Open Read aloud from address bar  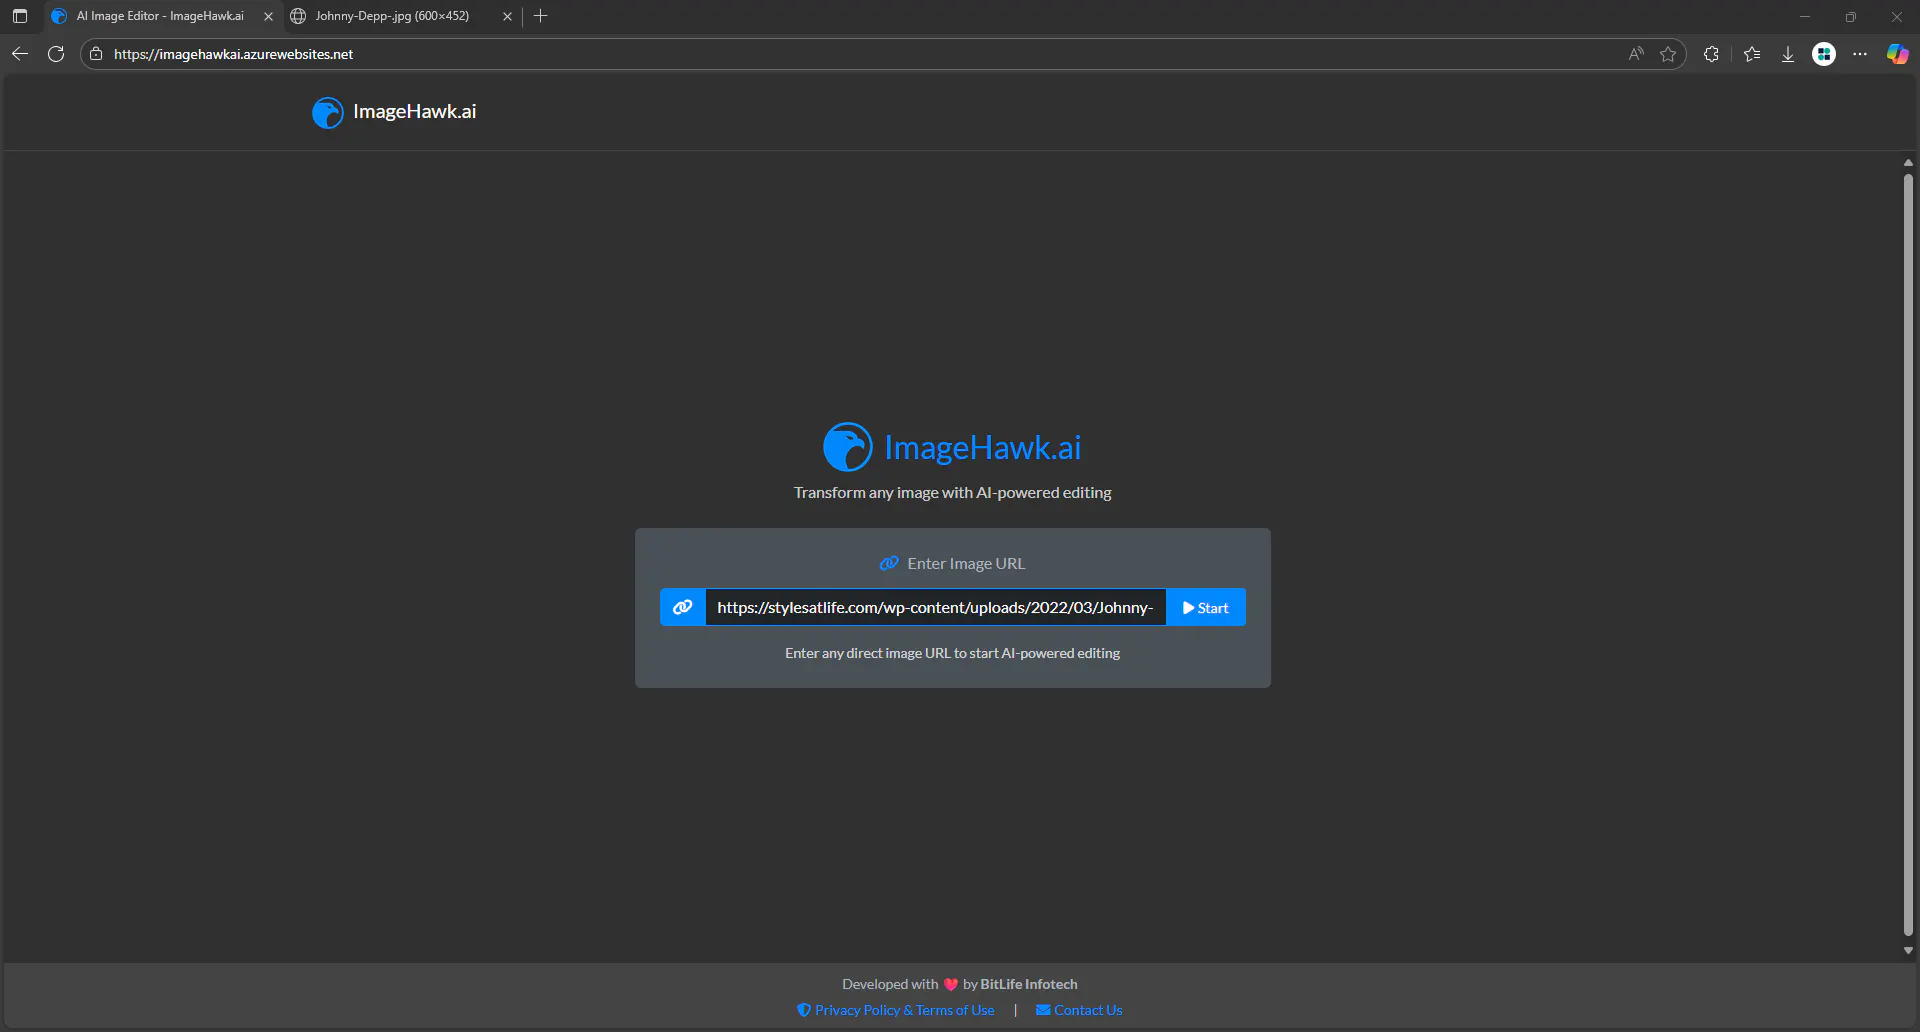[1636, 54]
